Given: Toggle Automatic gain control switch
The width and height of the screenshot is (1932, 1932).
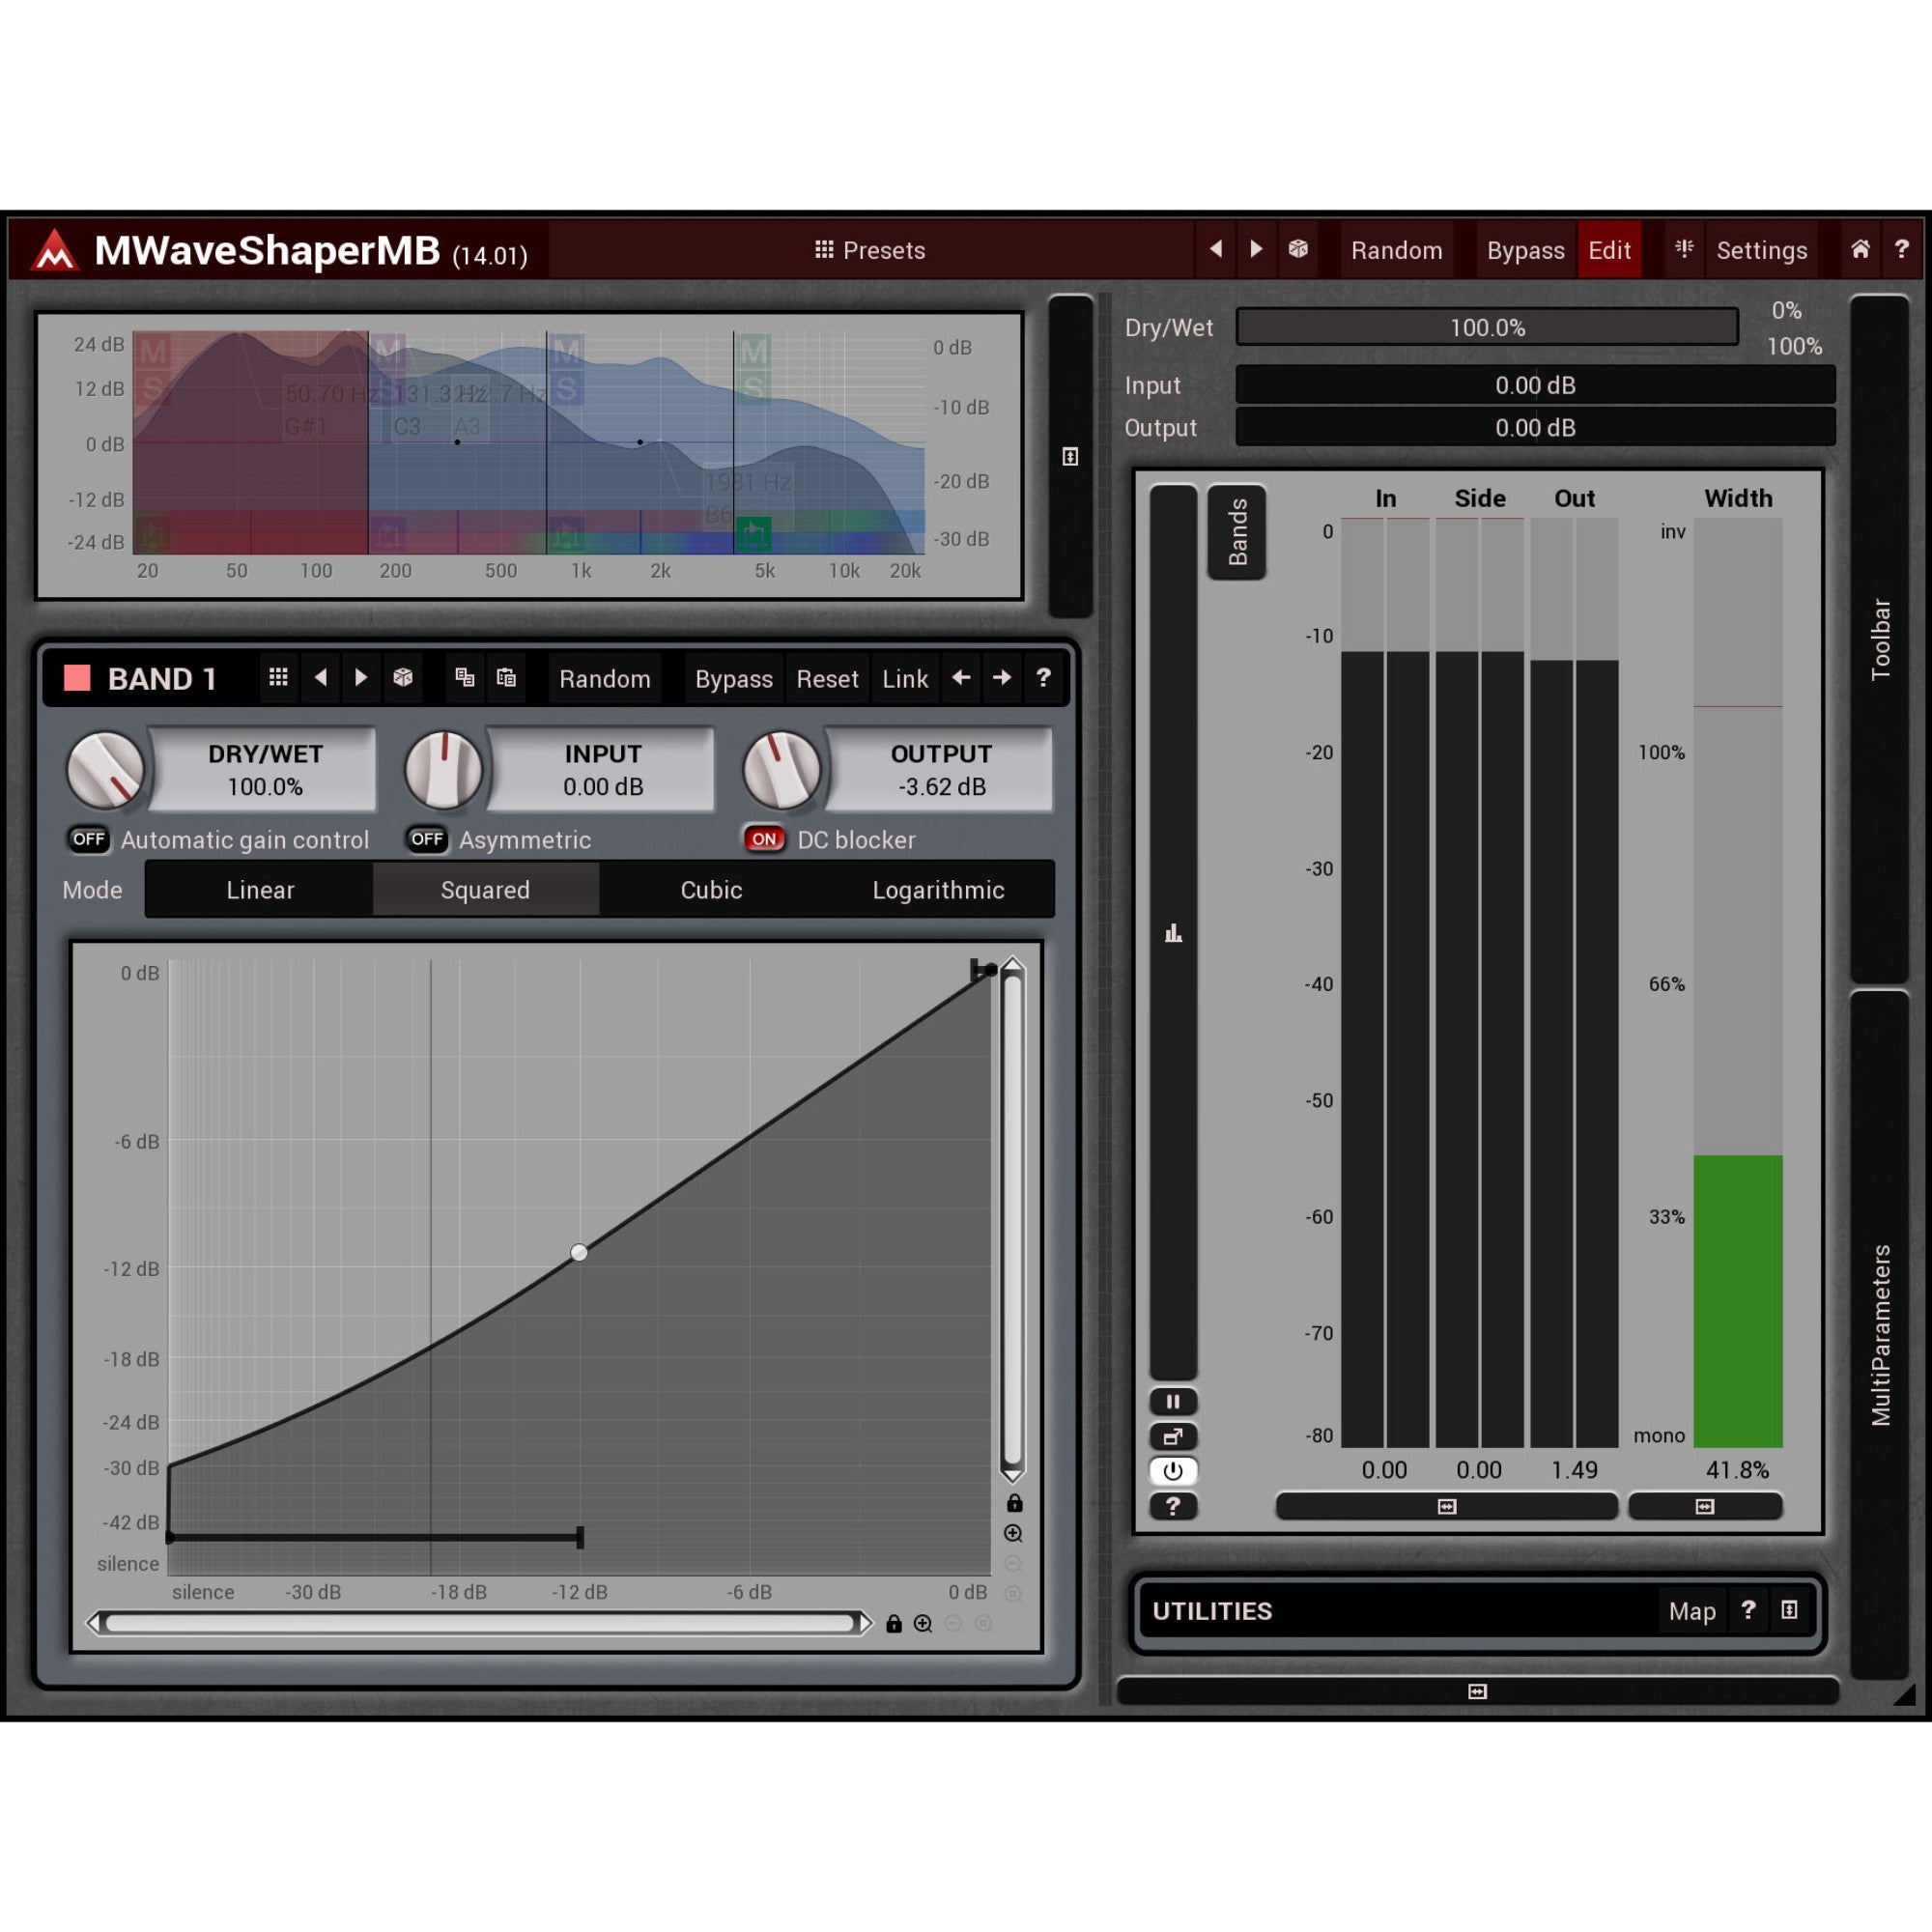Looking at the screenshot, I should (x=89, y=839).
